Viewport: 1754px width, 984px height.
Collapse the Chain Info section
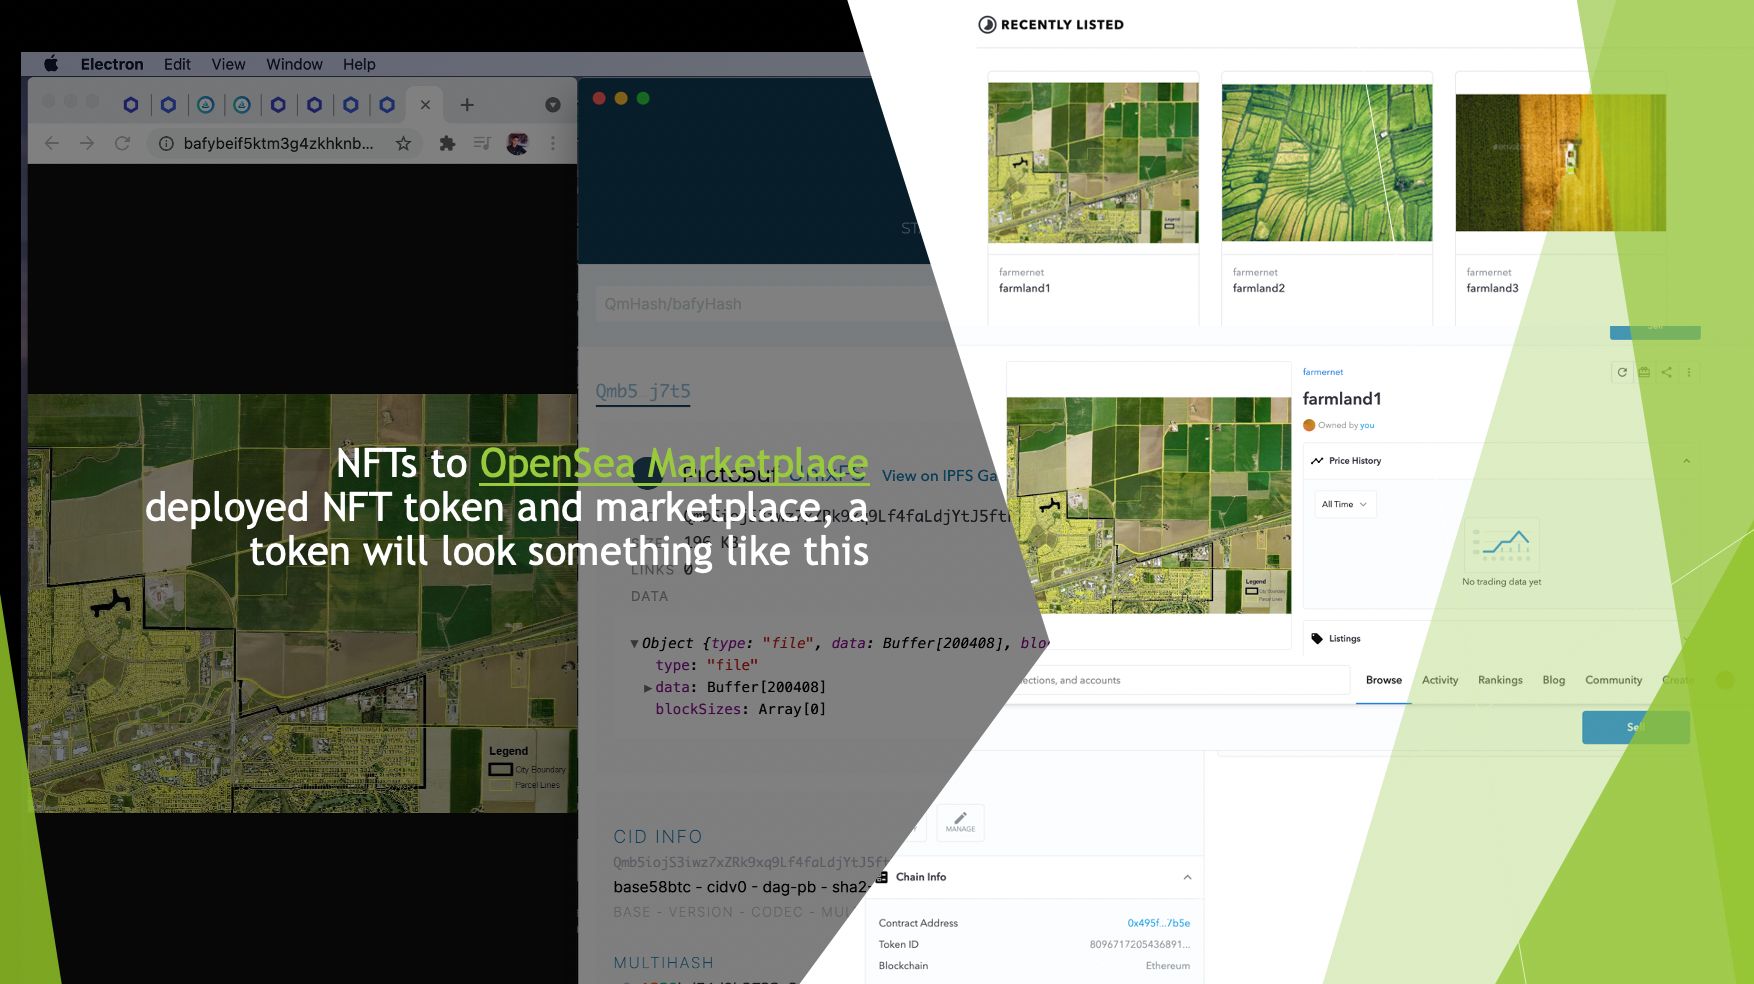(1187, 877)
